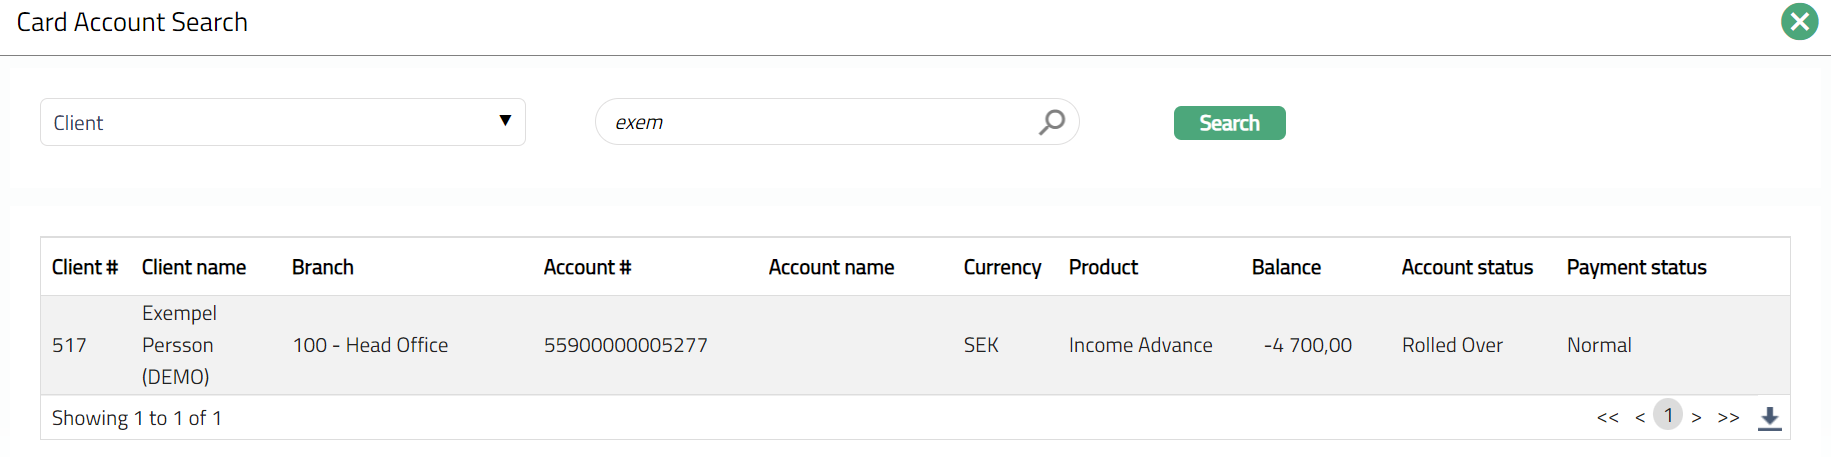Image resolution: width=1831 pixels, height=457 pixels.
Task: Go to the next results page
Action: click(x=1696, y=418)
